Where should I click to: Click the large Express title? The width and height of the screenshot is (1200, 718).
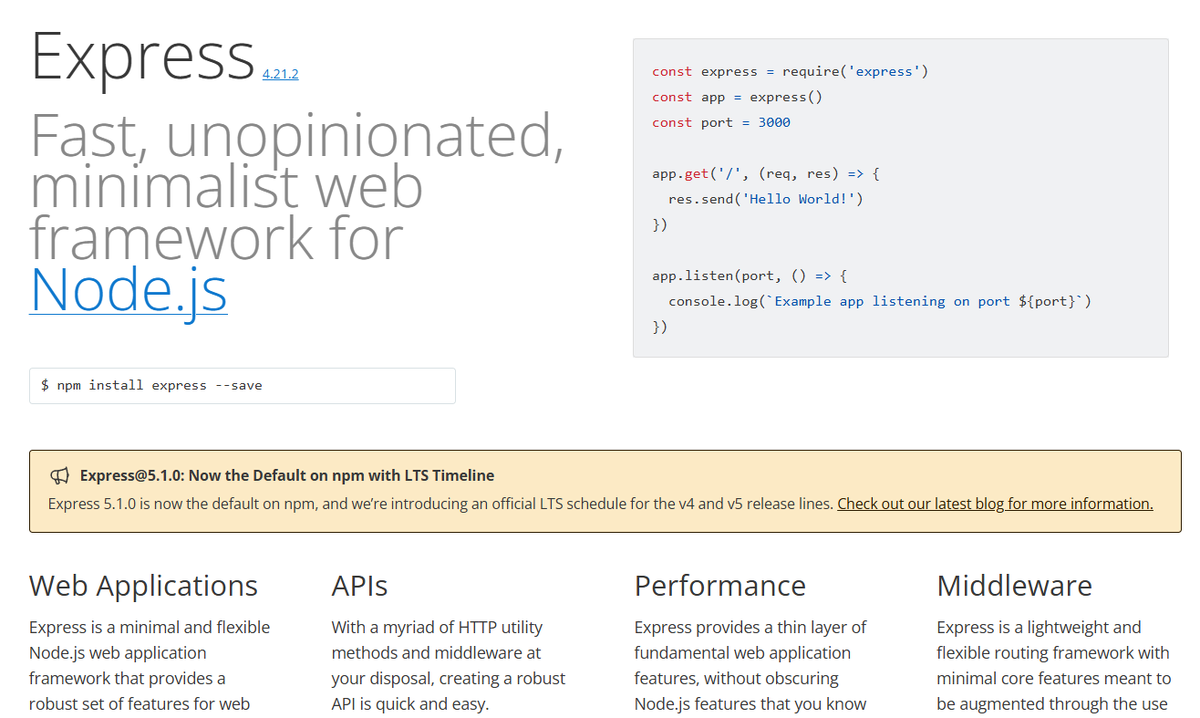143,56
